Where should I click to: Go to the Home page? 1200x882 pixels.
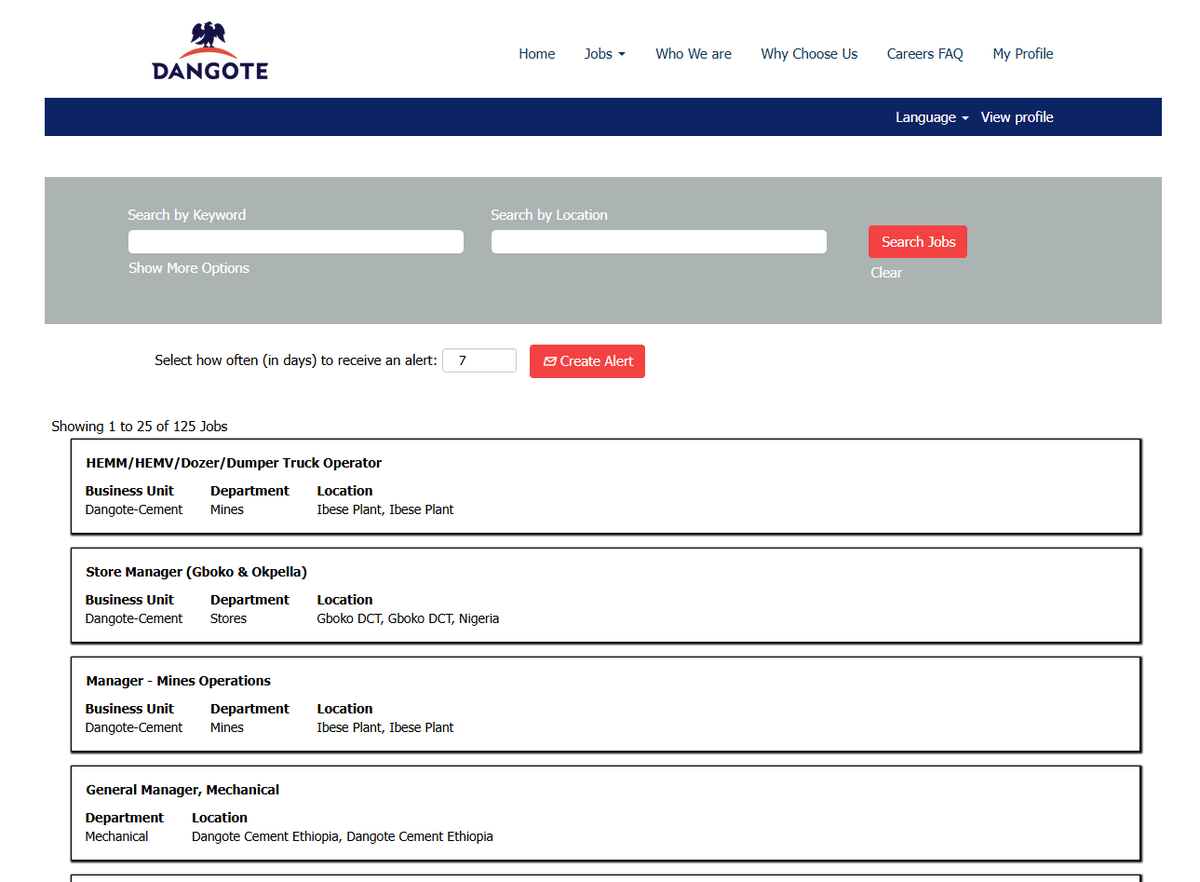click(537, 54)
